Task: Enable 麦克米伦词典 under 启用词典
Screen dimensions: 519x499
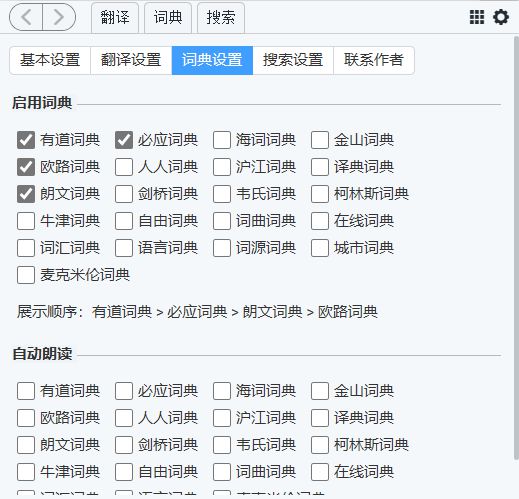Action: tap(26, 275)
